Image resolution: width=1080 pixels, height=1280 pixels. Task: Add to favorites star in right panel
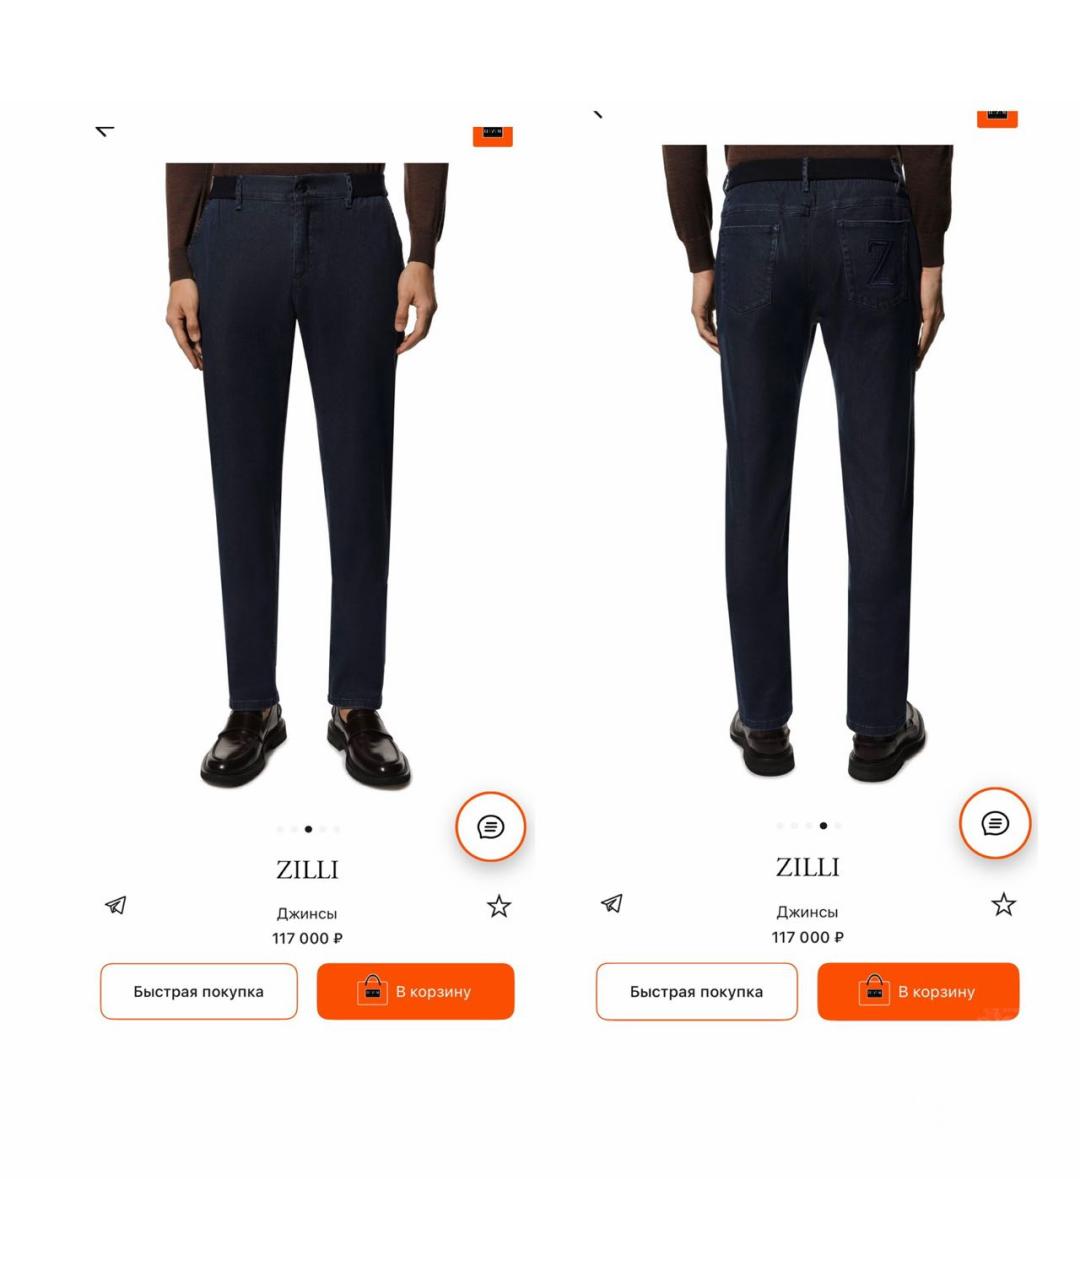pos(1003,905)
